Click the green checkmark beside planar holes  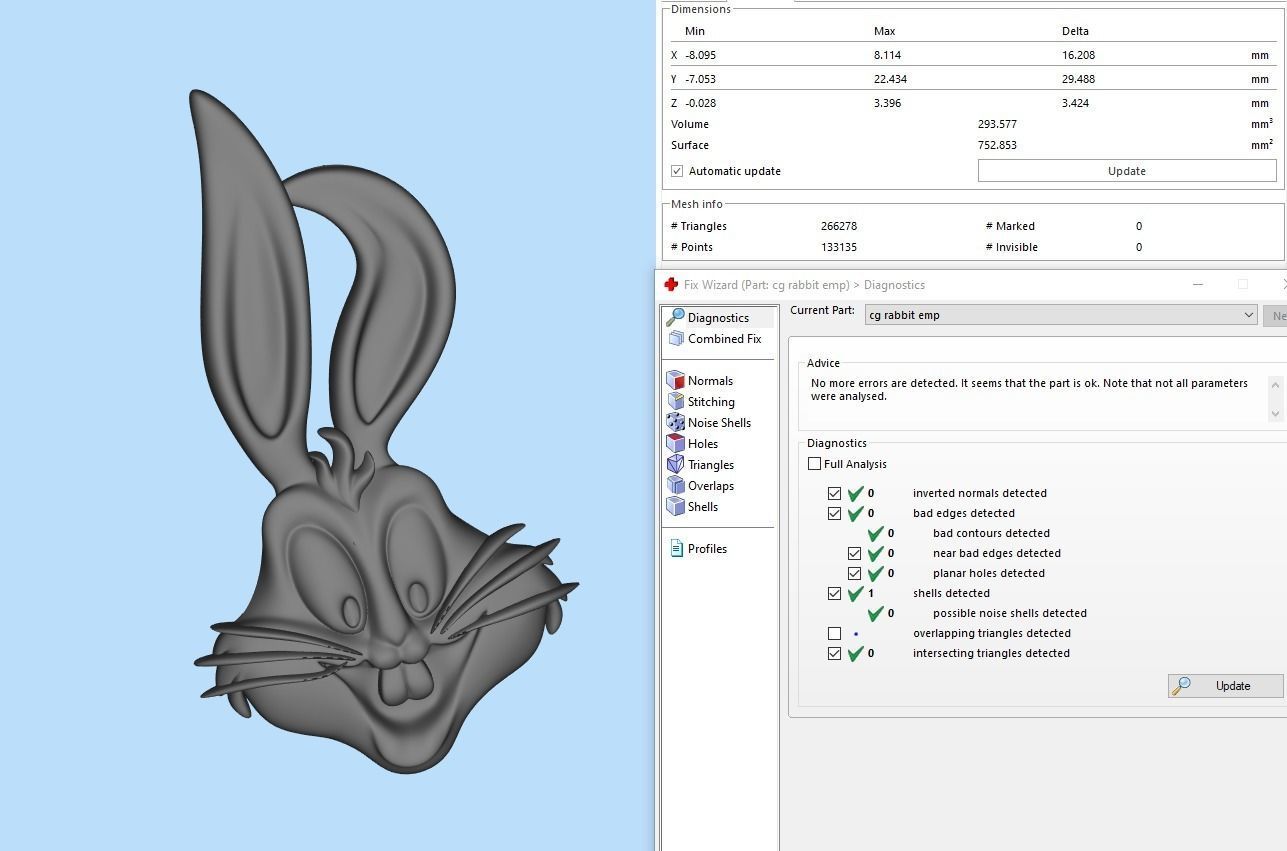[x=875, y=573]
